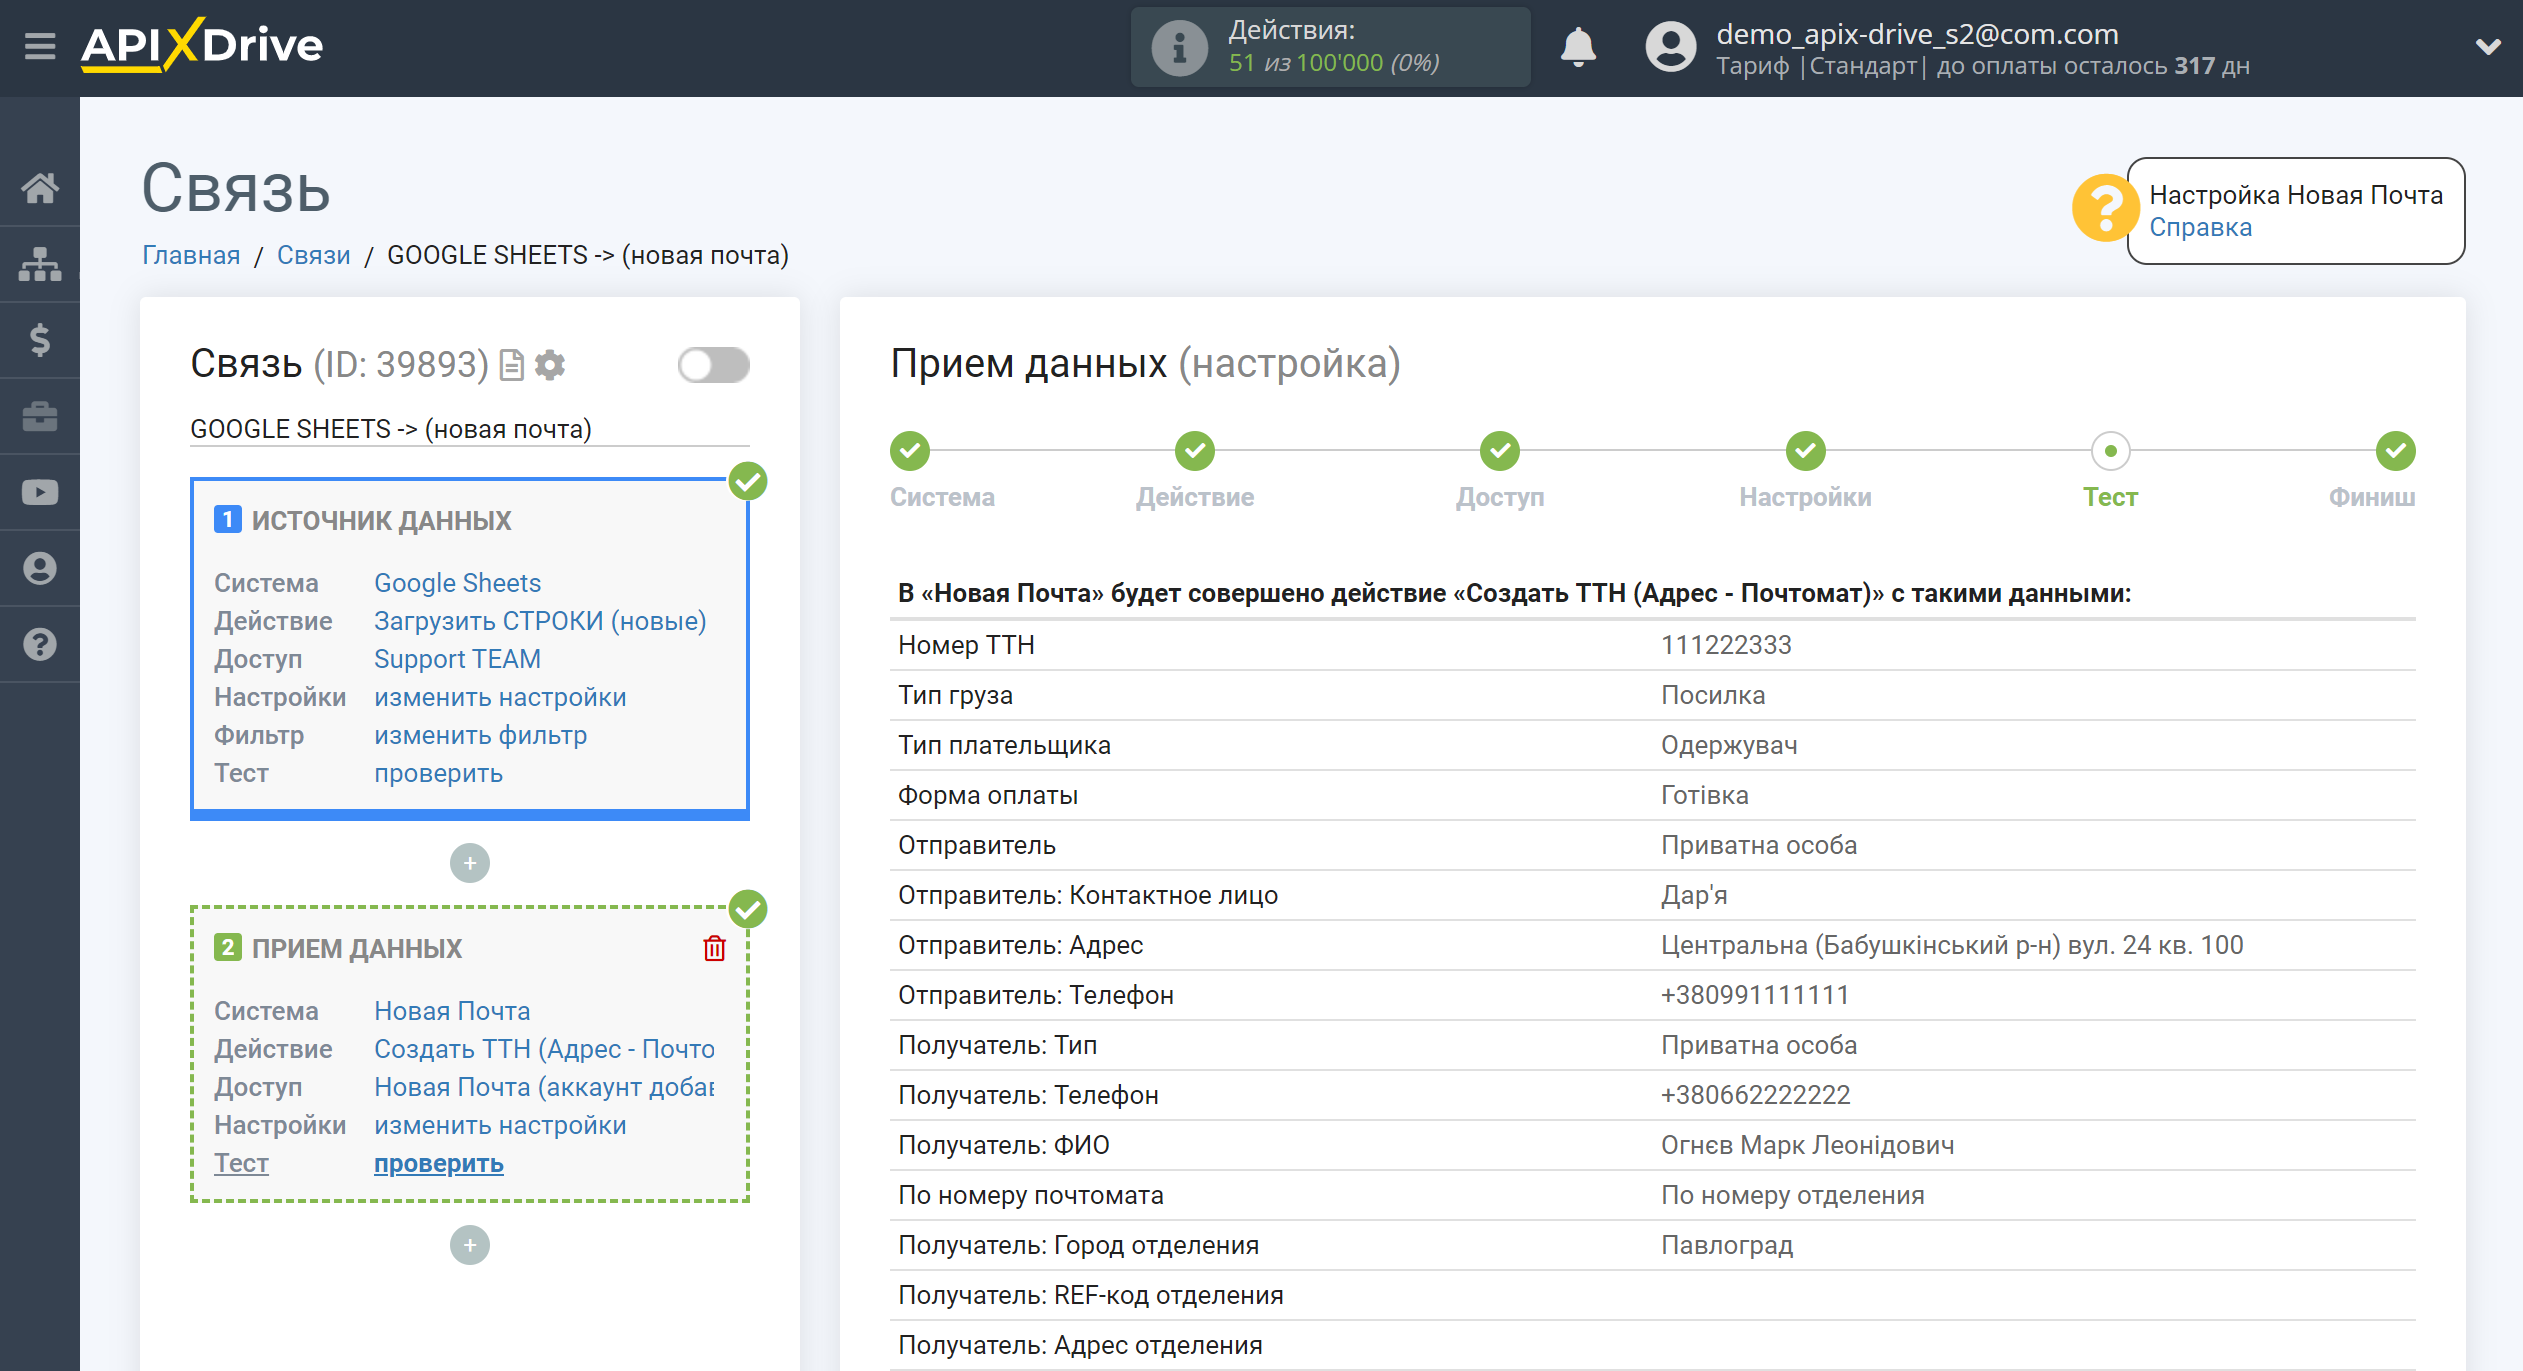Screen dimensions: 2523x1371
Task: Click source проверить test link
Action: (x=438, y=773)
